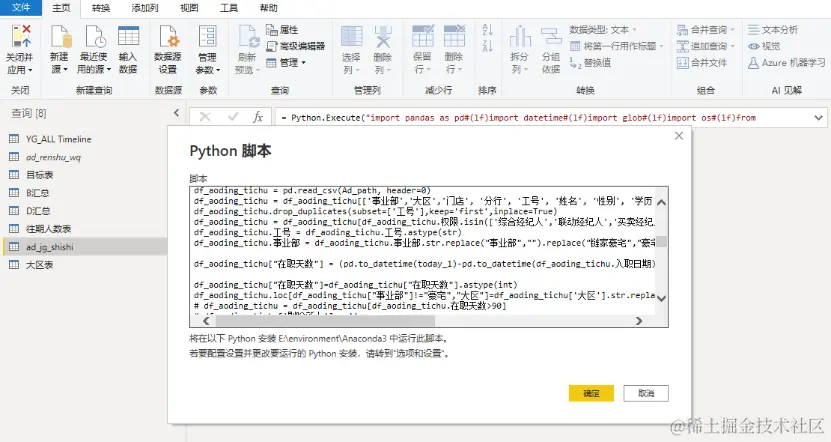
Task: Open the 管理 (Manage) query dropdown
Action: point(286,63)
